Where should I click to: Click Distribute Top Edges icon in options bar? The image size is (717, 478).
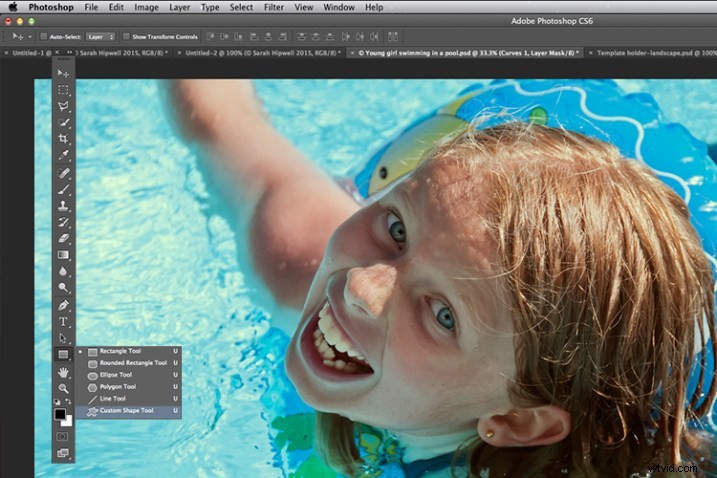tap(301, 37)
